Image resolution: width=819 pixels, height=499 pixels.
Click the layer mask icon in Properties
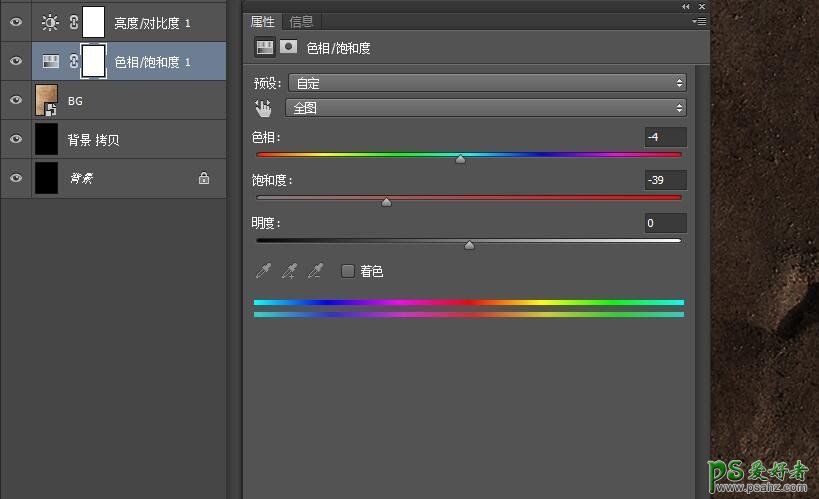click(x=289, y=46)
